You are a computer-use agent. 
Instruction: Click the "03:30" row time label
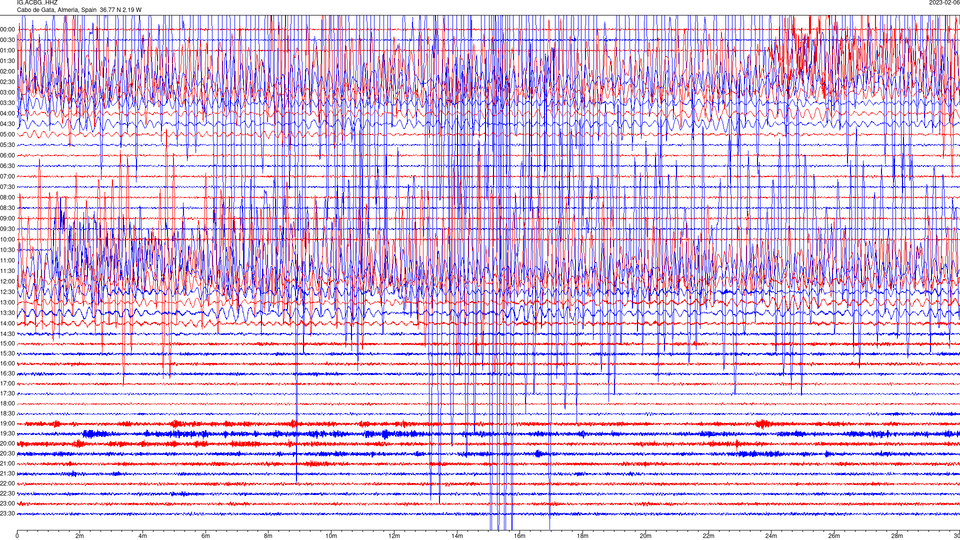(x=7, y=103)
